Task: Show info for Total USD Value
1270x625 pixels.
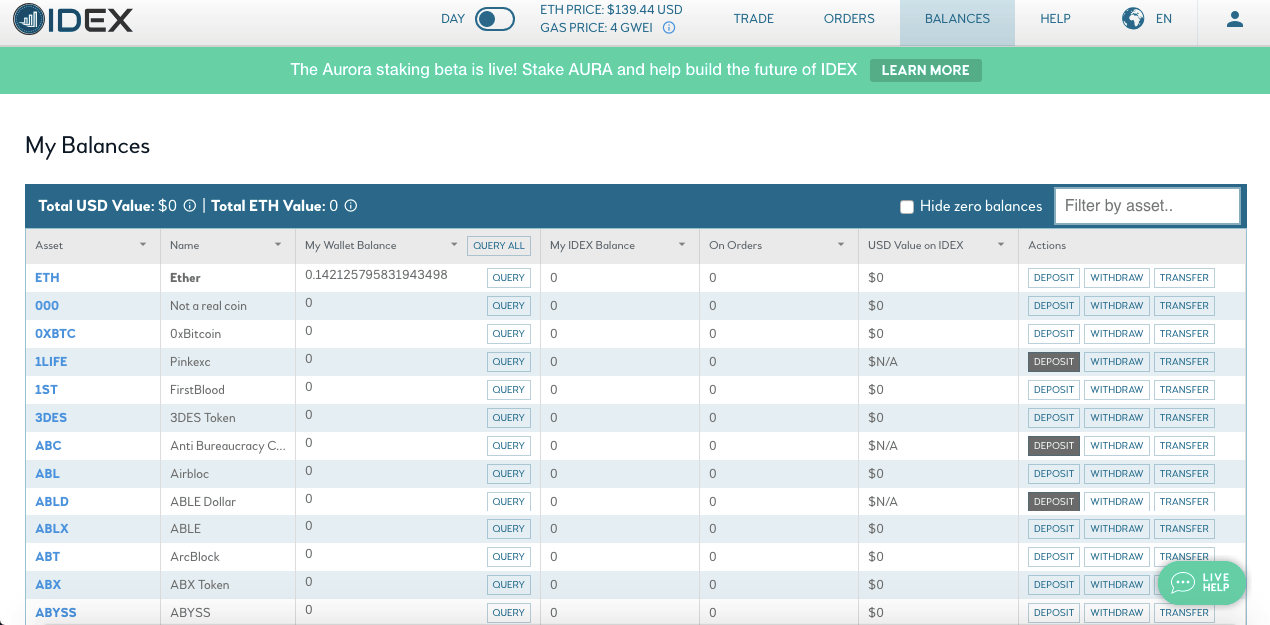Action: pos(189,206)
